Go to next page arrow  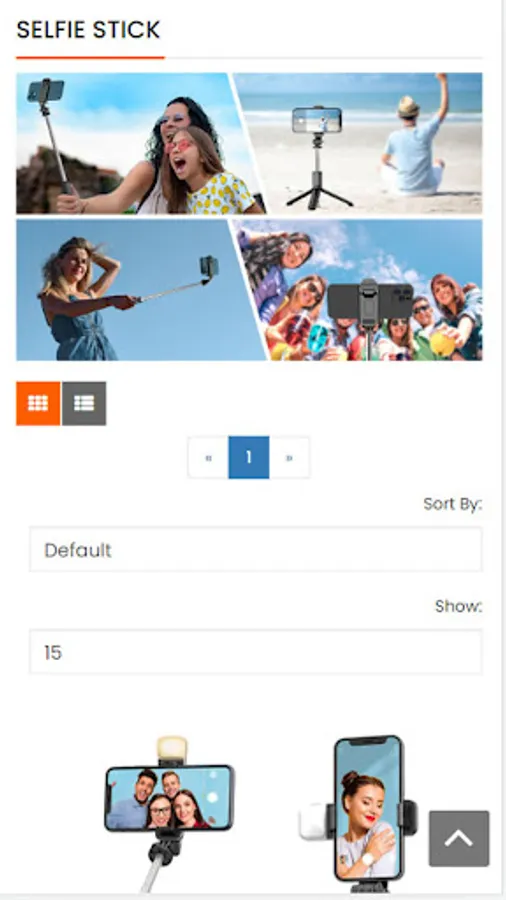289,457
